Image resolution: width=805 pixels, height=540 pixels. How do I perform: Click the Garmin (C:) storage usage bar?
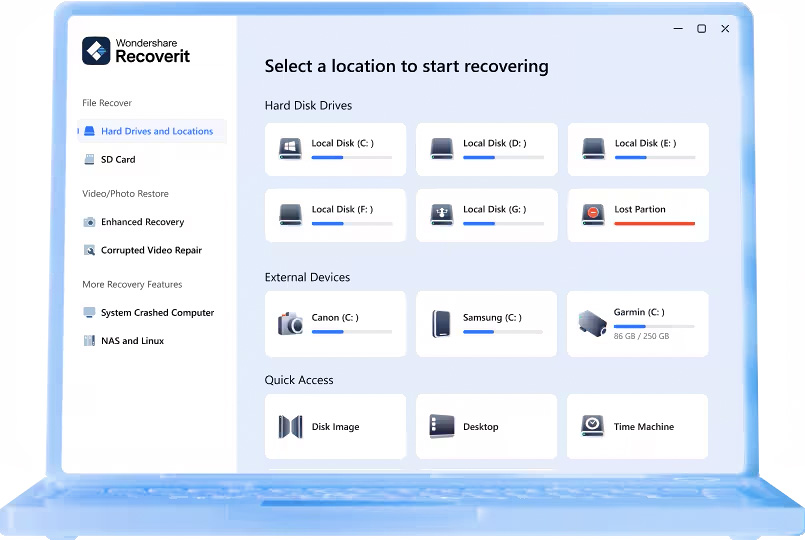654,326
